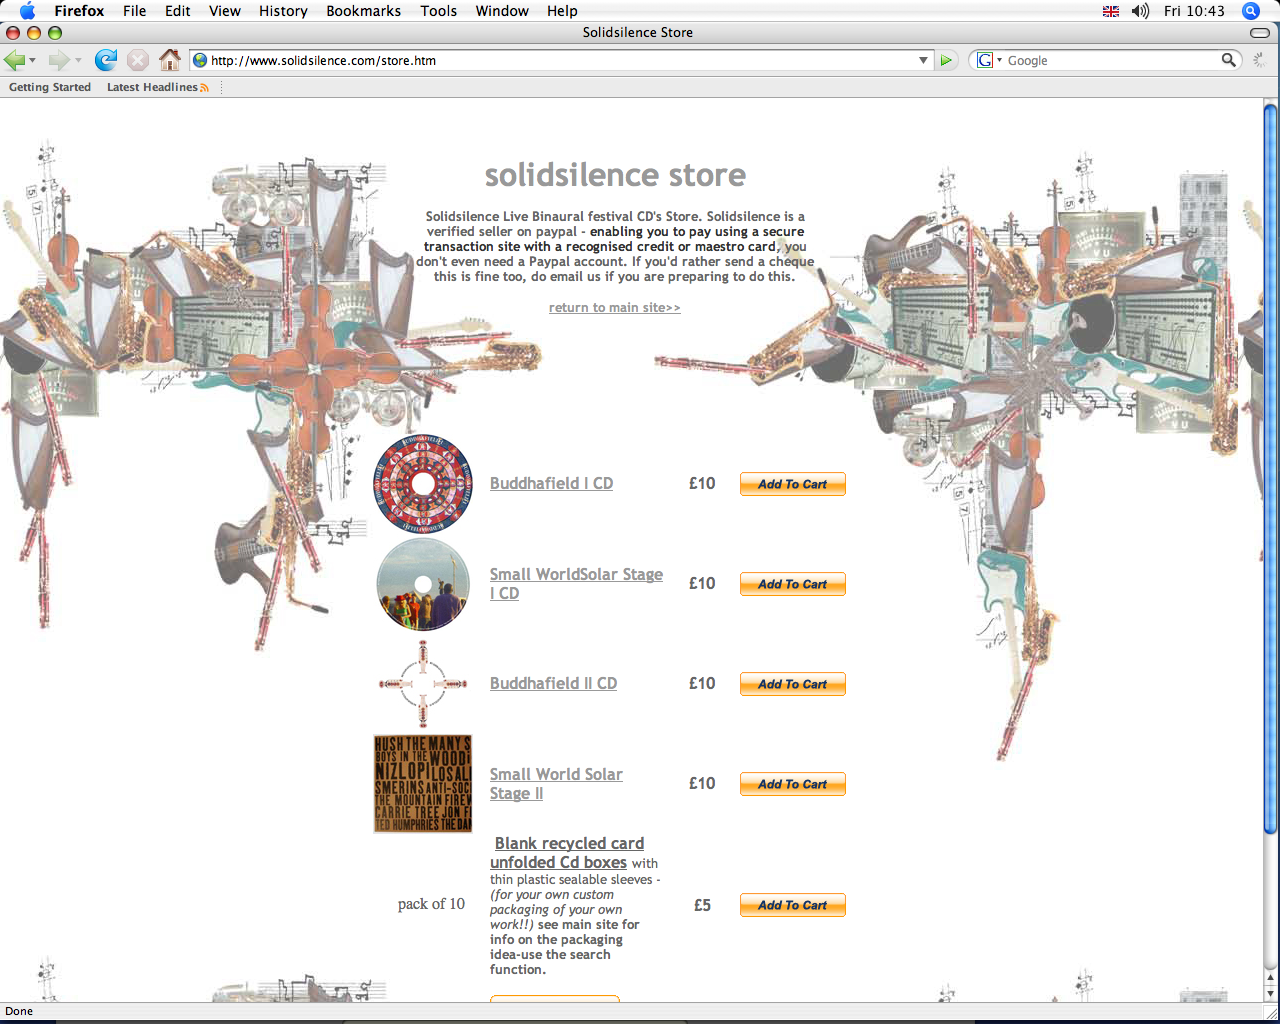Click the search magnifier icon
Image resolution: width=1280 pixels, height=1024 pixels.
click(1229, 60)
